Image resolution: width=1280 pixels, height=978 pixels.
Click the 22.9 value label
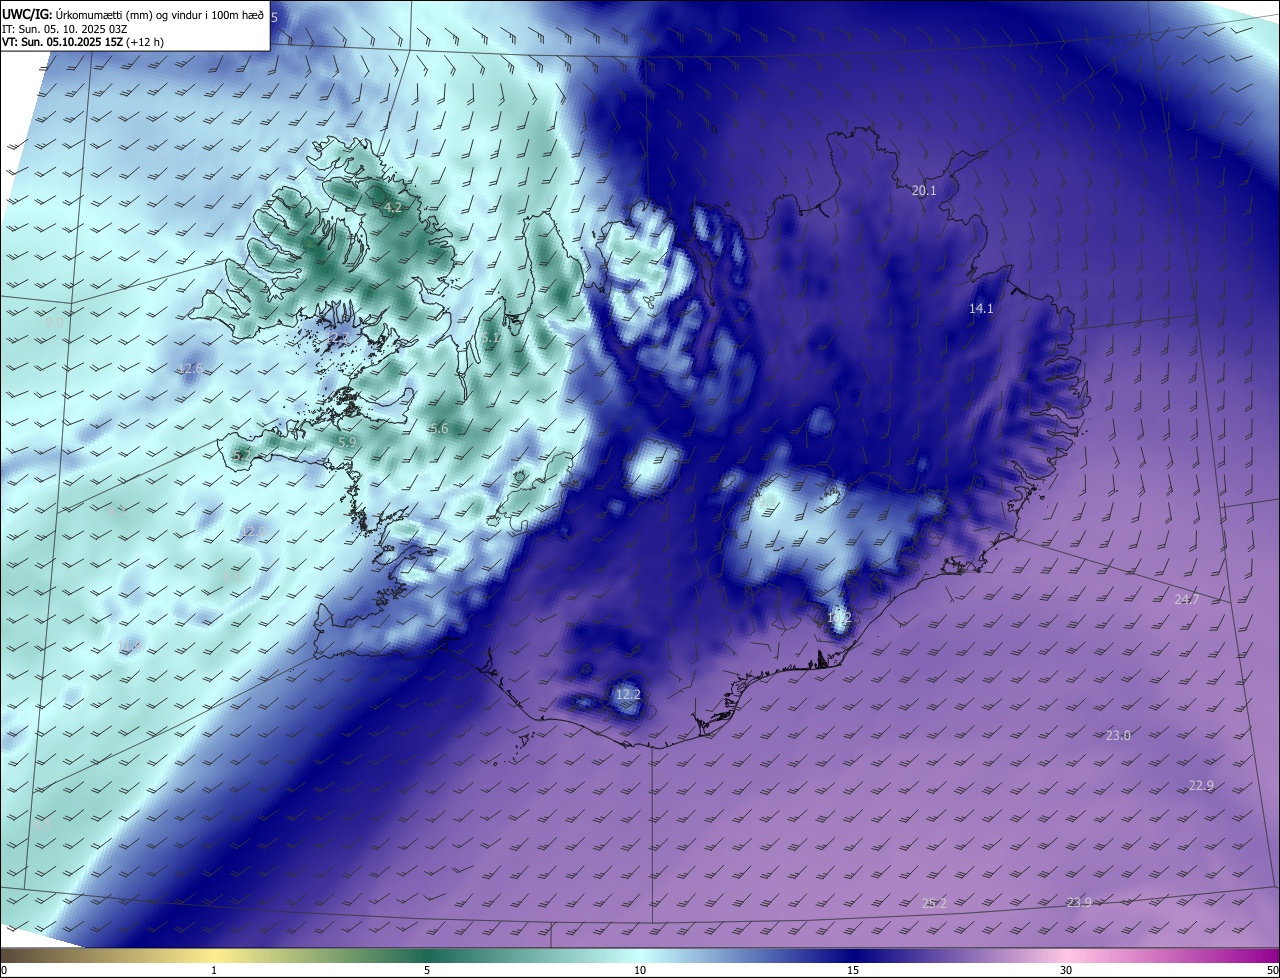coord(1201,785)
